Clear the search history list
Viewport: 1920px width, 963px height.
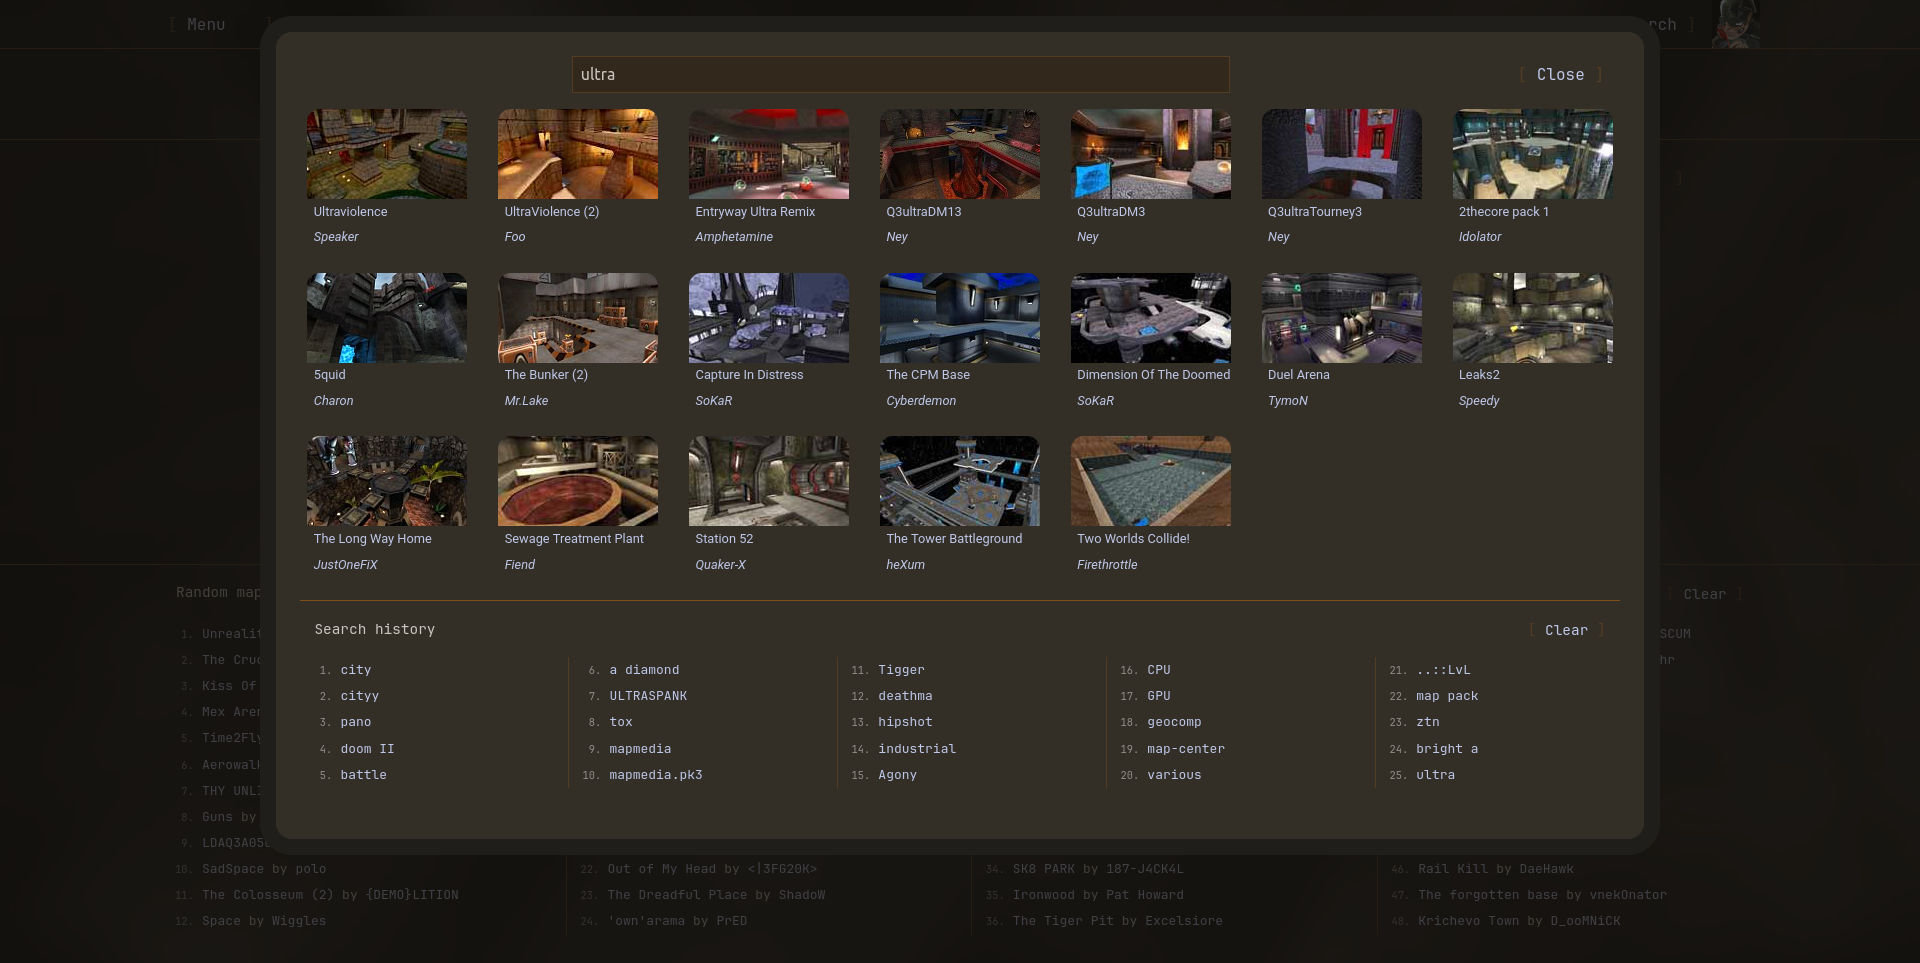point(1566,630)
